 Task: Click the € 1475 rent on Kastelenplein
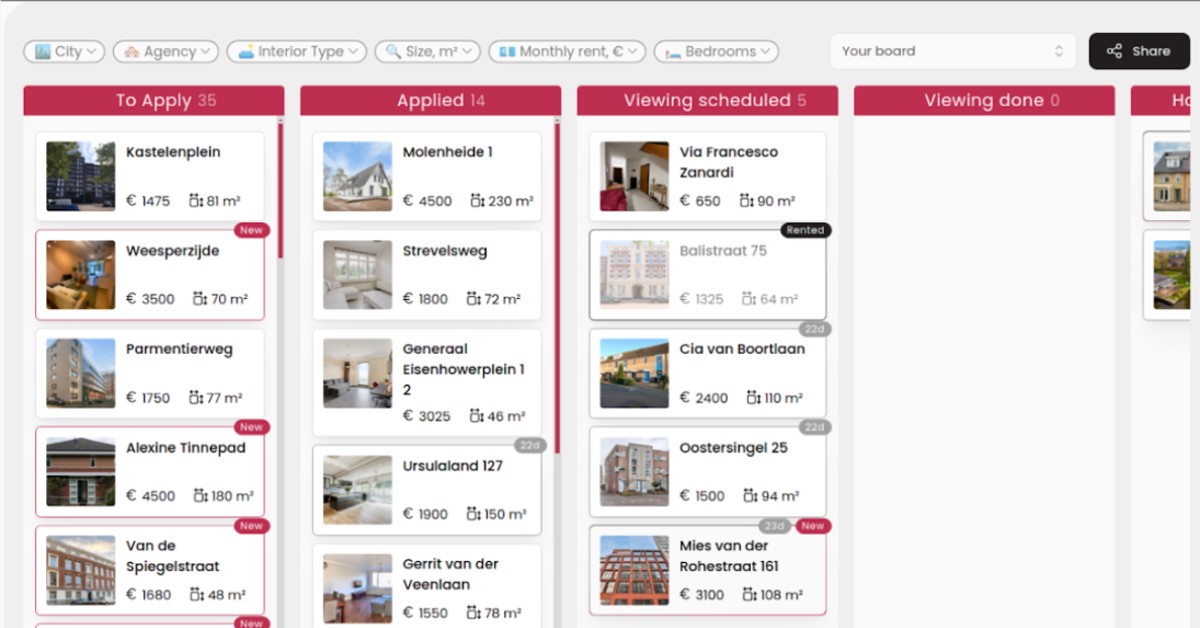click(148, 201)
